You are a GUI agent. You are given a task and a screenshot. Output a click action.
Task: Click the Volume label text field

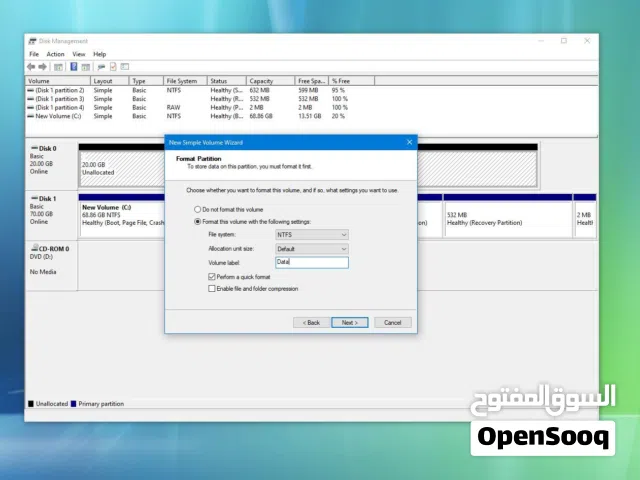point(312,262)
